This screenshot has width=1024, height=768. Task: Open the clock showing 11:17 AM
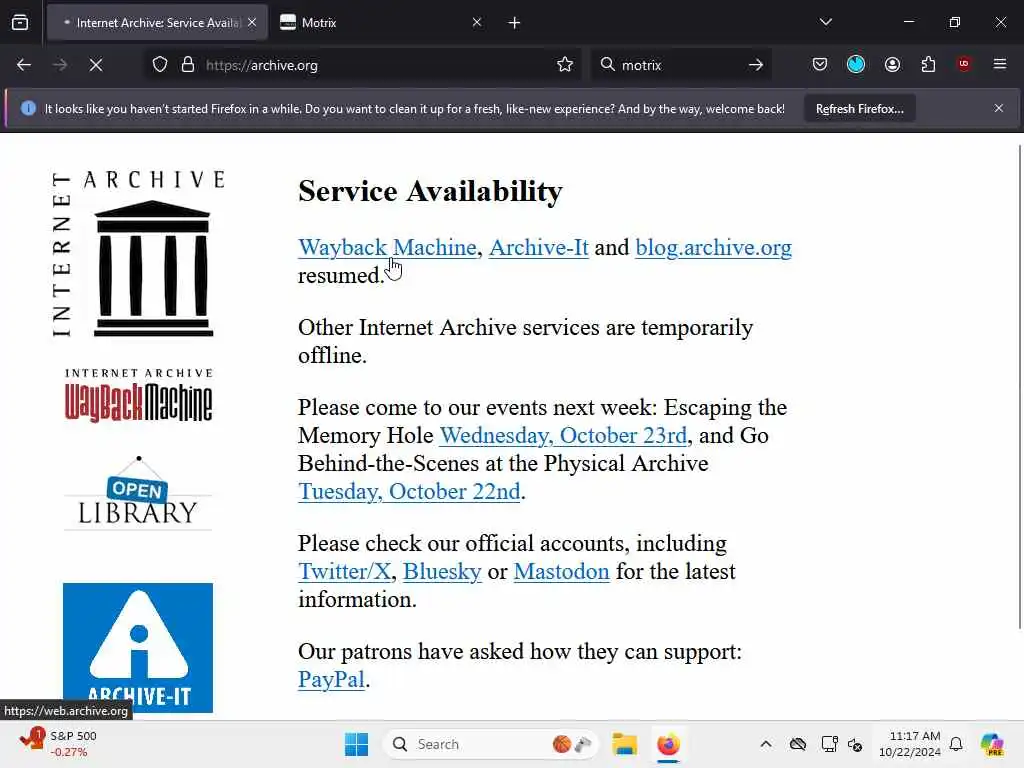910,744
